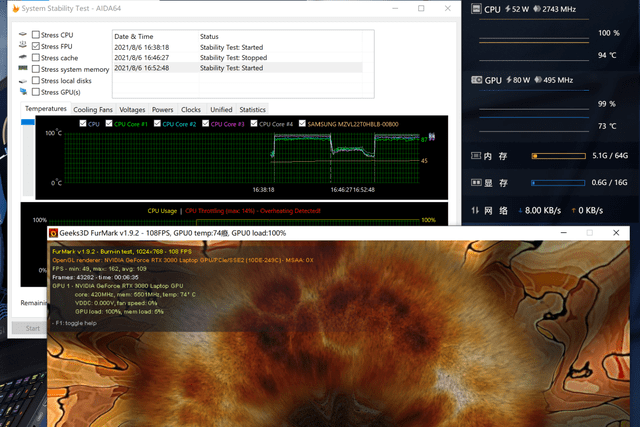Click the Stress cache icon
Screen dimensions: 640x427
click(23, 57)
